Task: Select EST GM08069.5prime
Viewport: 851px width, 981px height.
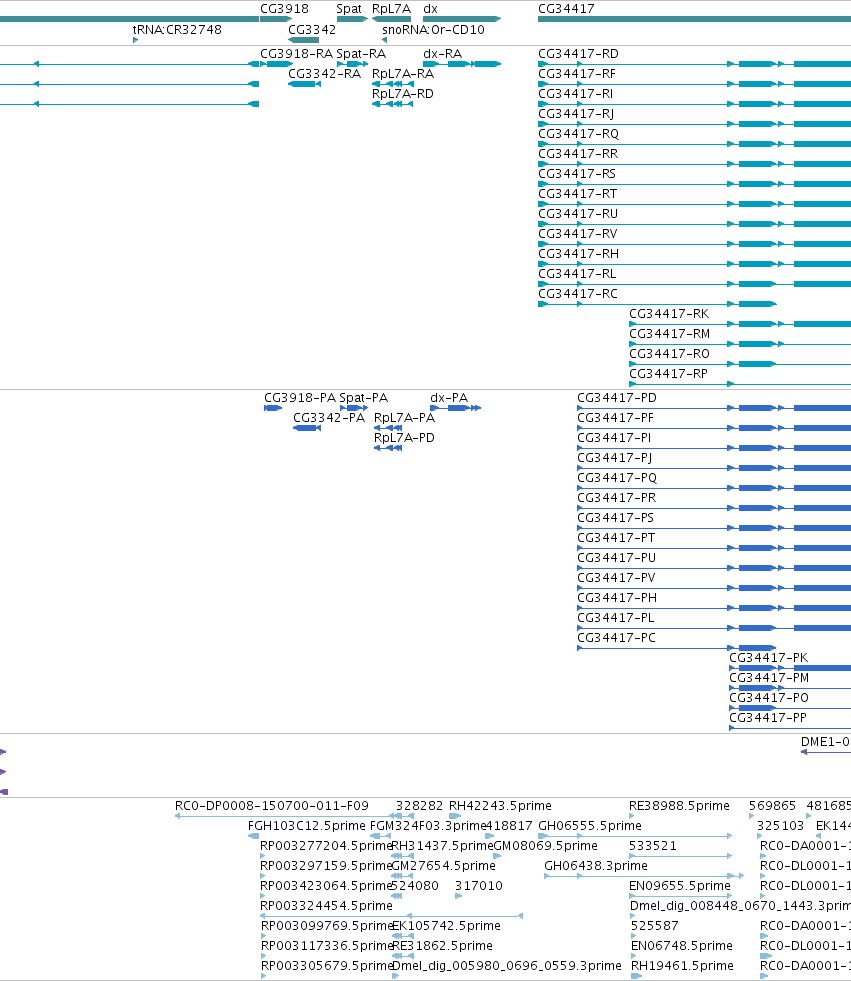Action: 546,846
